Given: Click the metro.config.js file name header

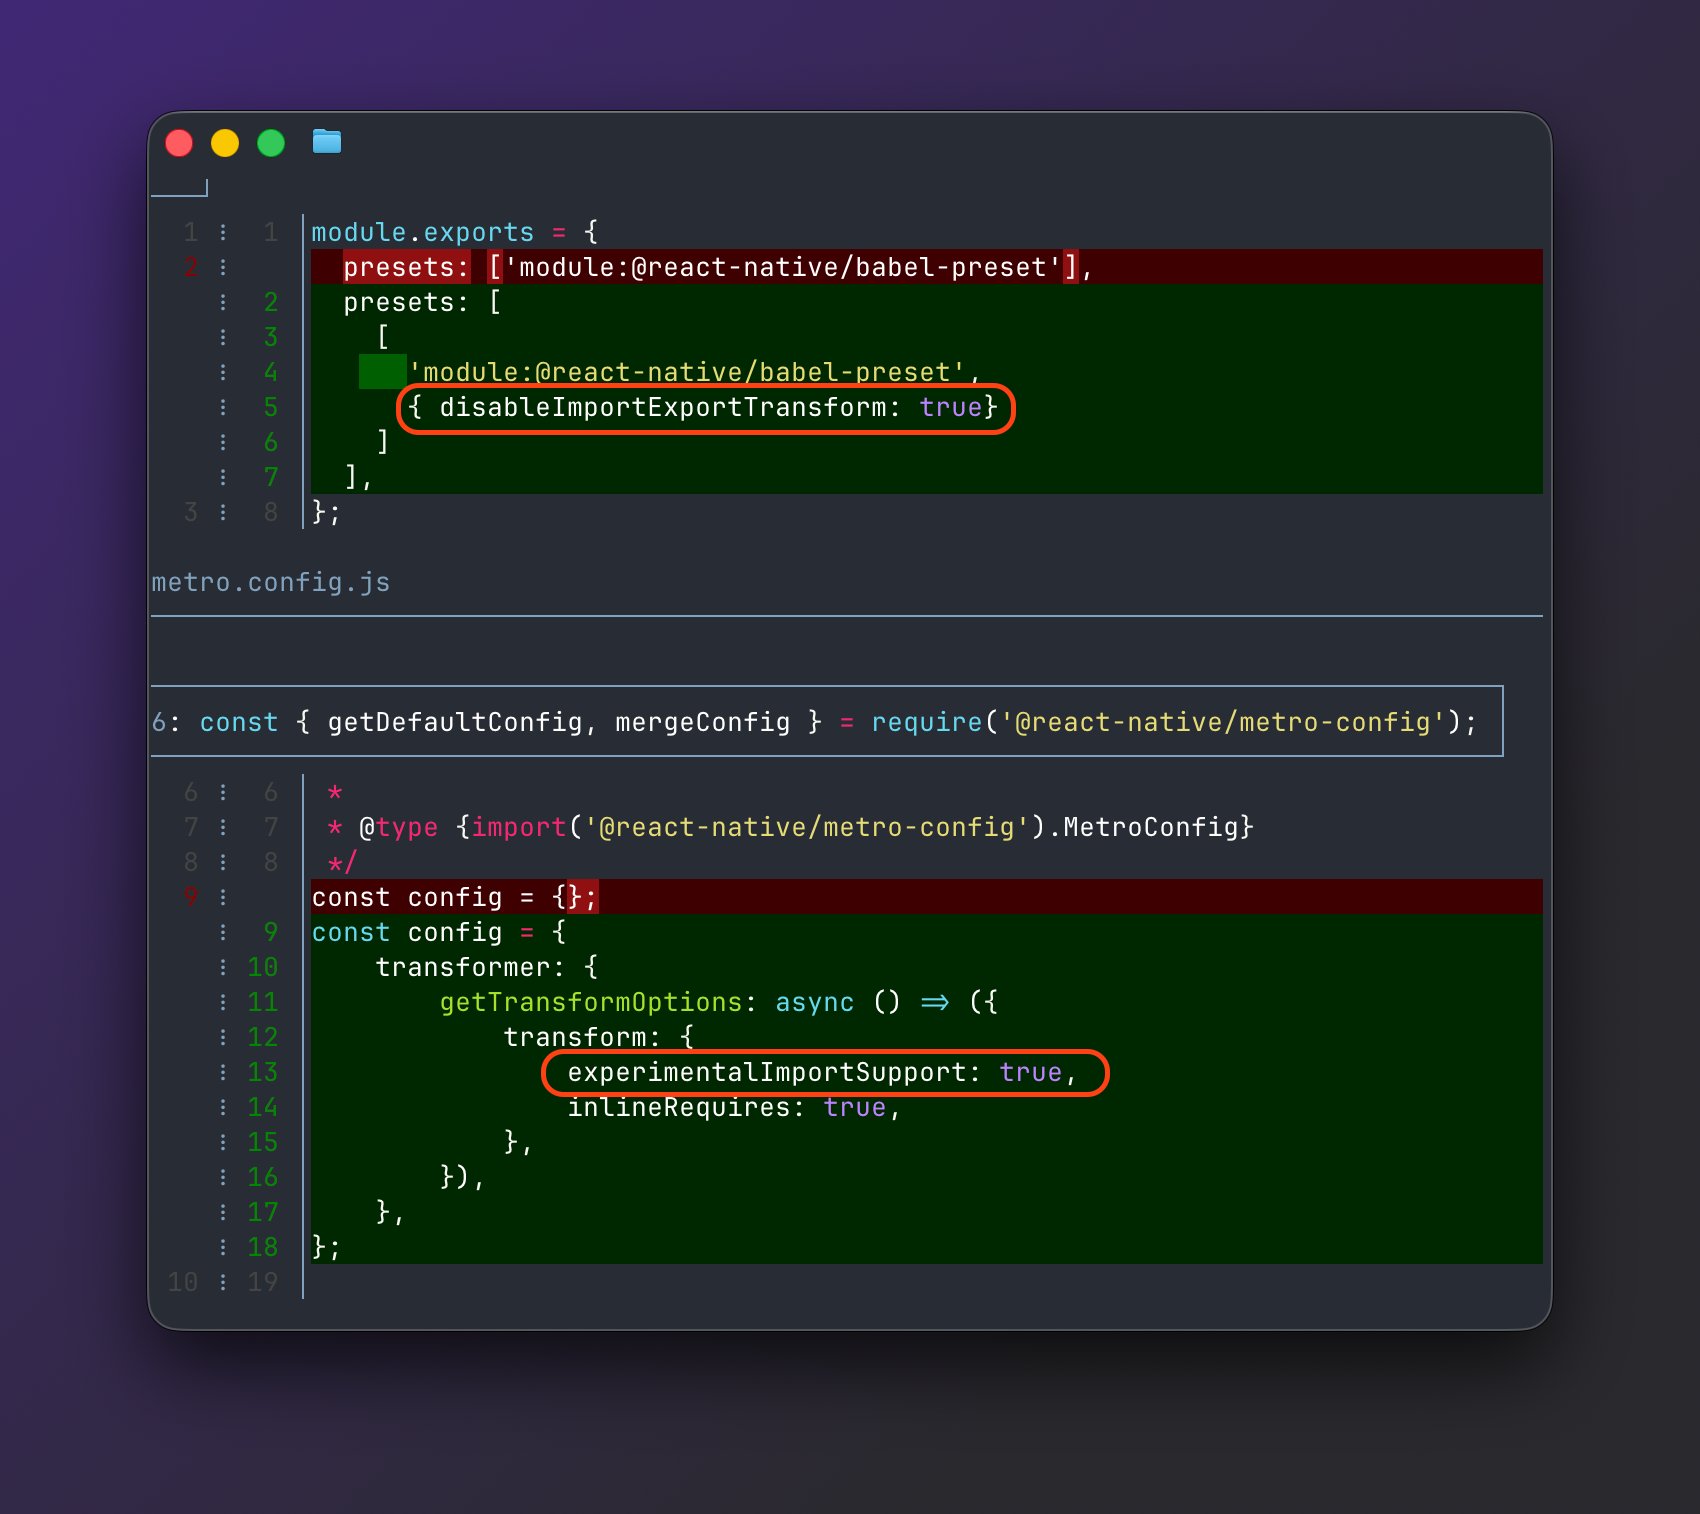Looking at the screenshot, I should 270,582.
